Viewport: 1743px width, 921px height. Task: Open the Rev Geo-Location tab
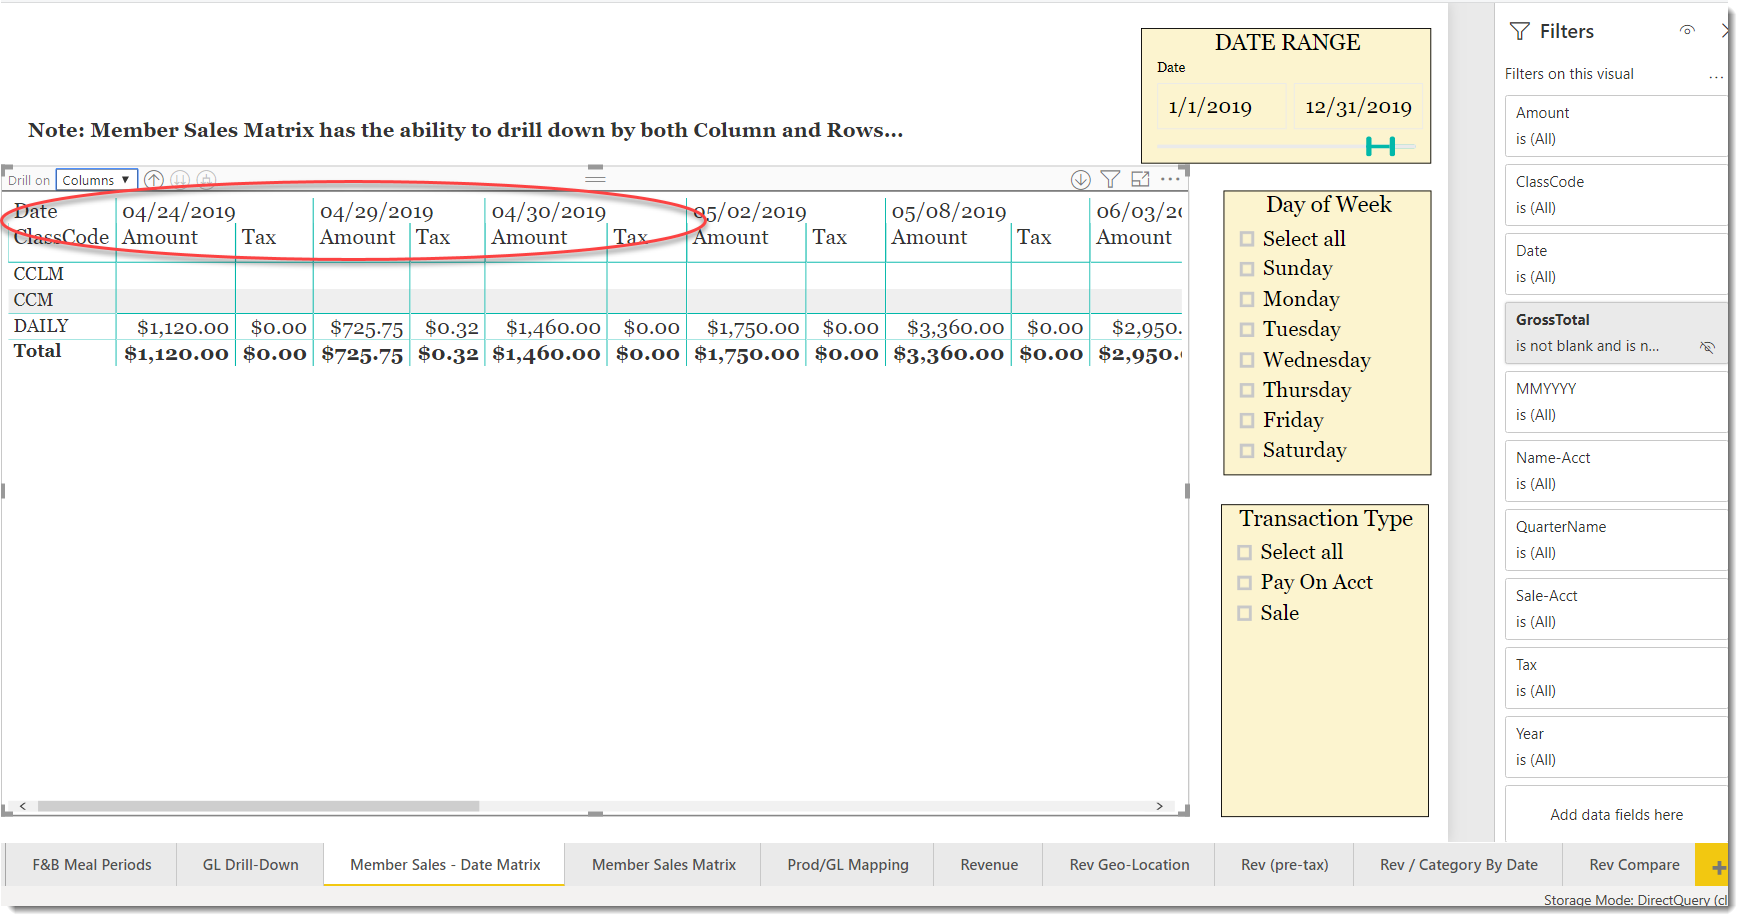point(1129,865)
